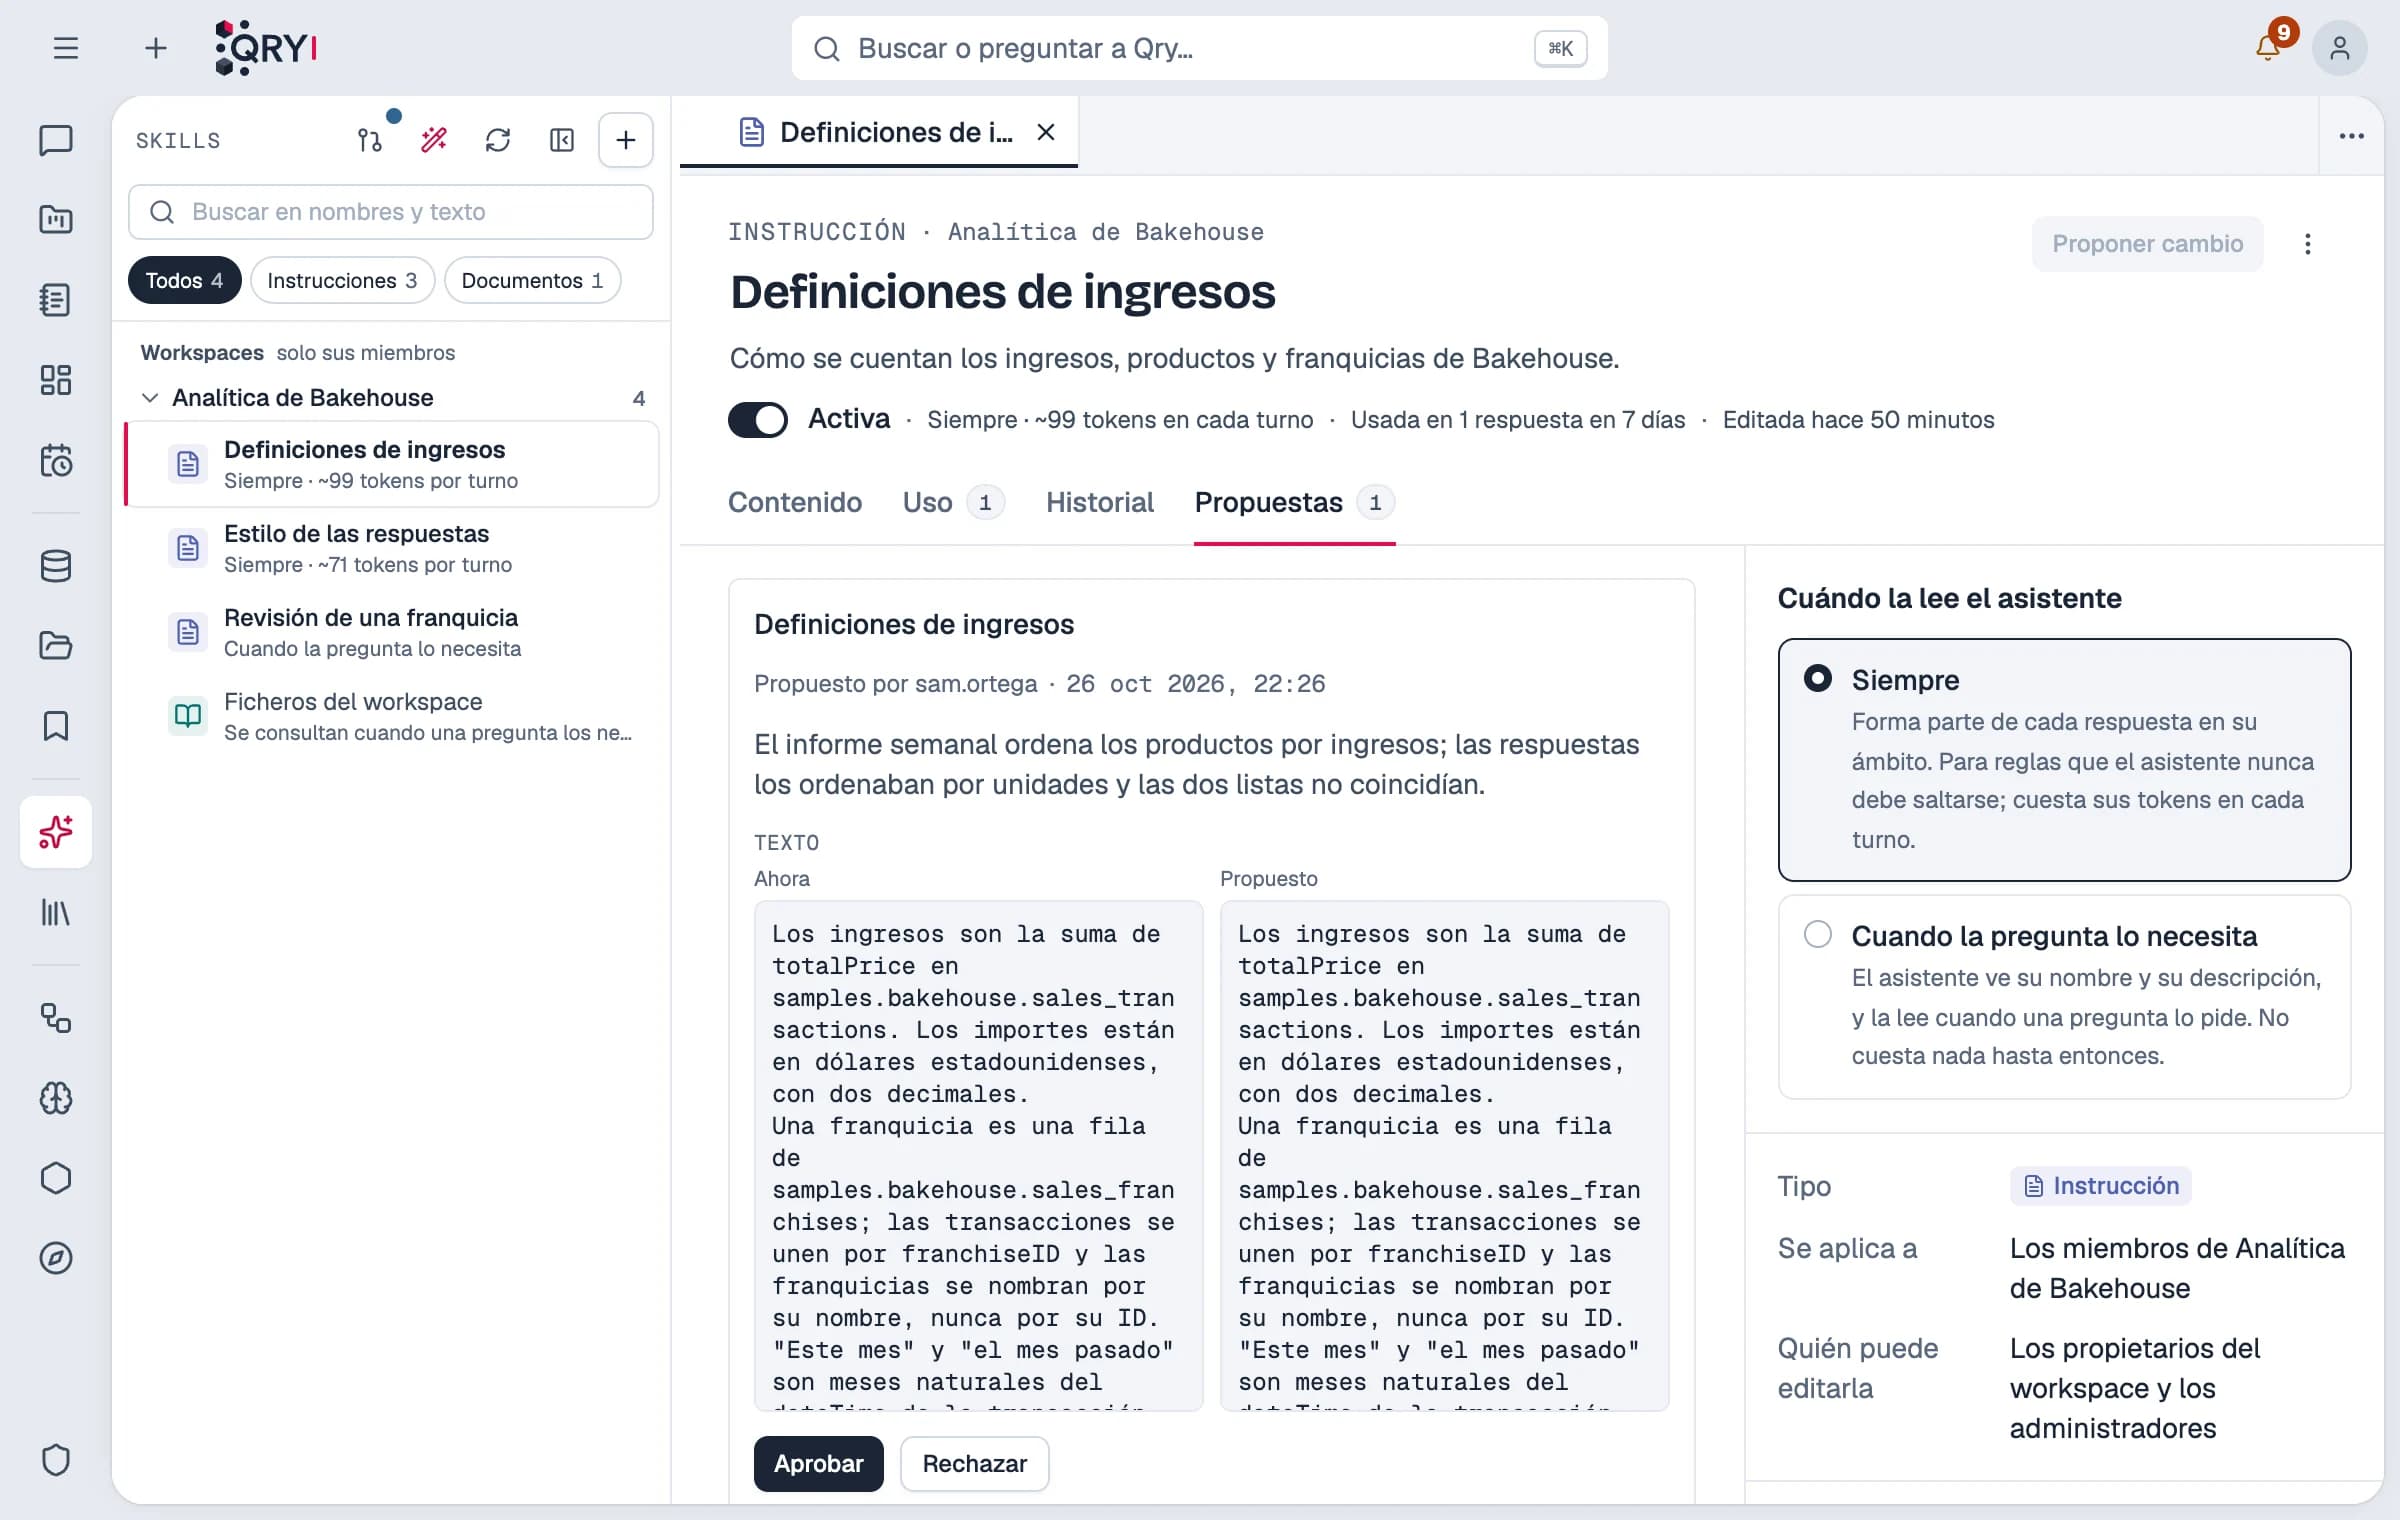Open the three-dot menu next to Proponer cambio
2400x1520 pixels.
click(2308, 244)
